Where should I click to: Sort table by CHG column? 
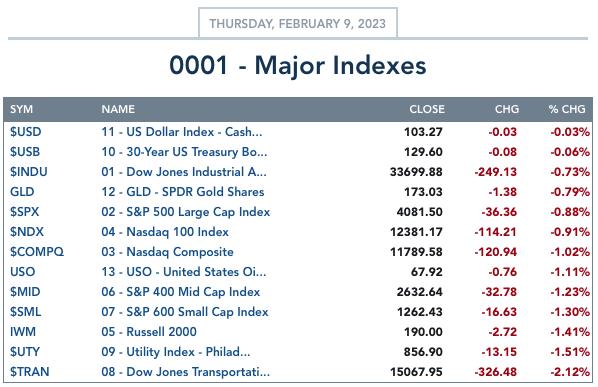(507, 109)
